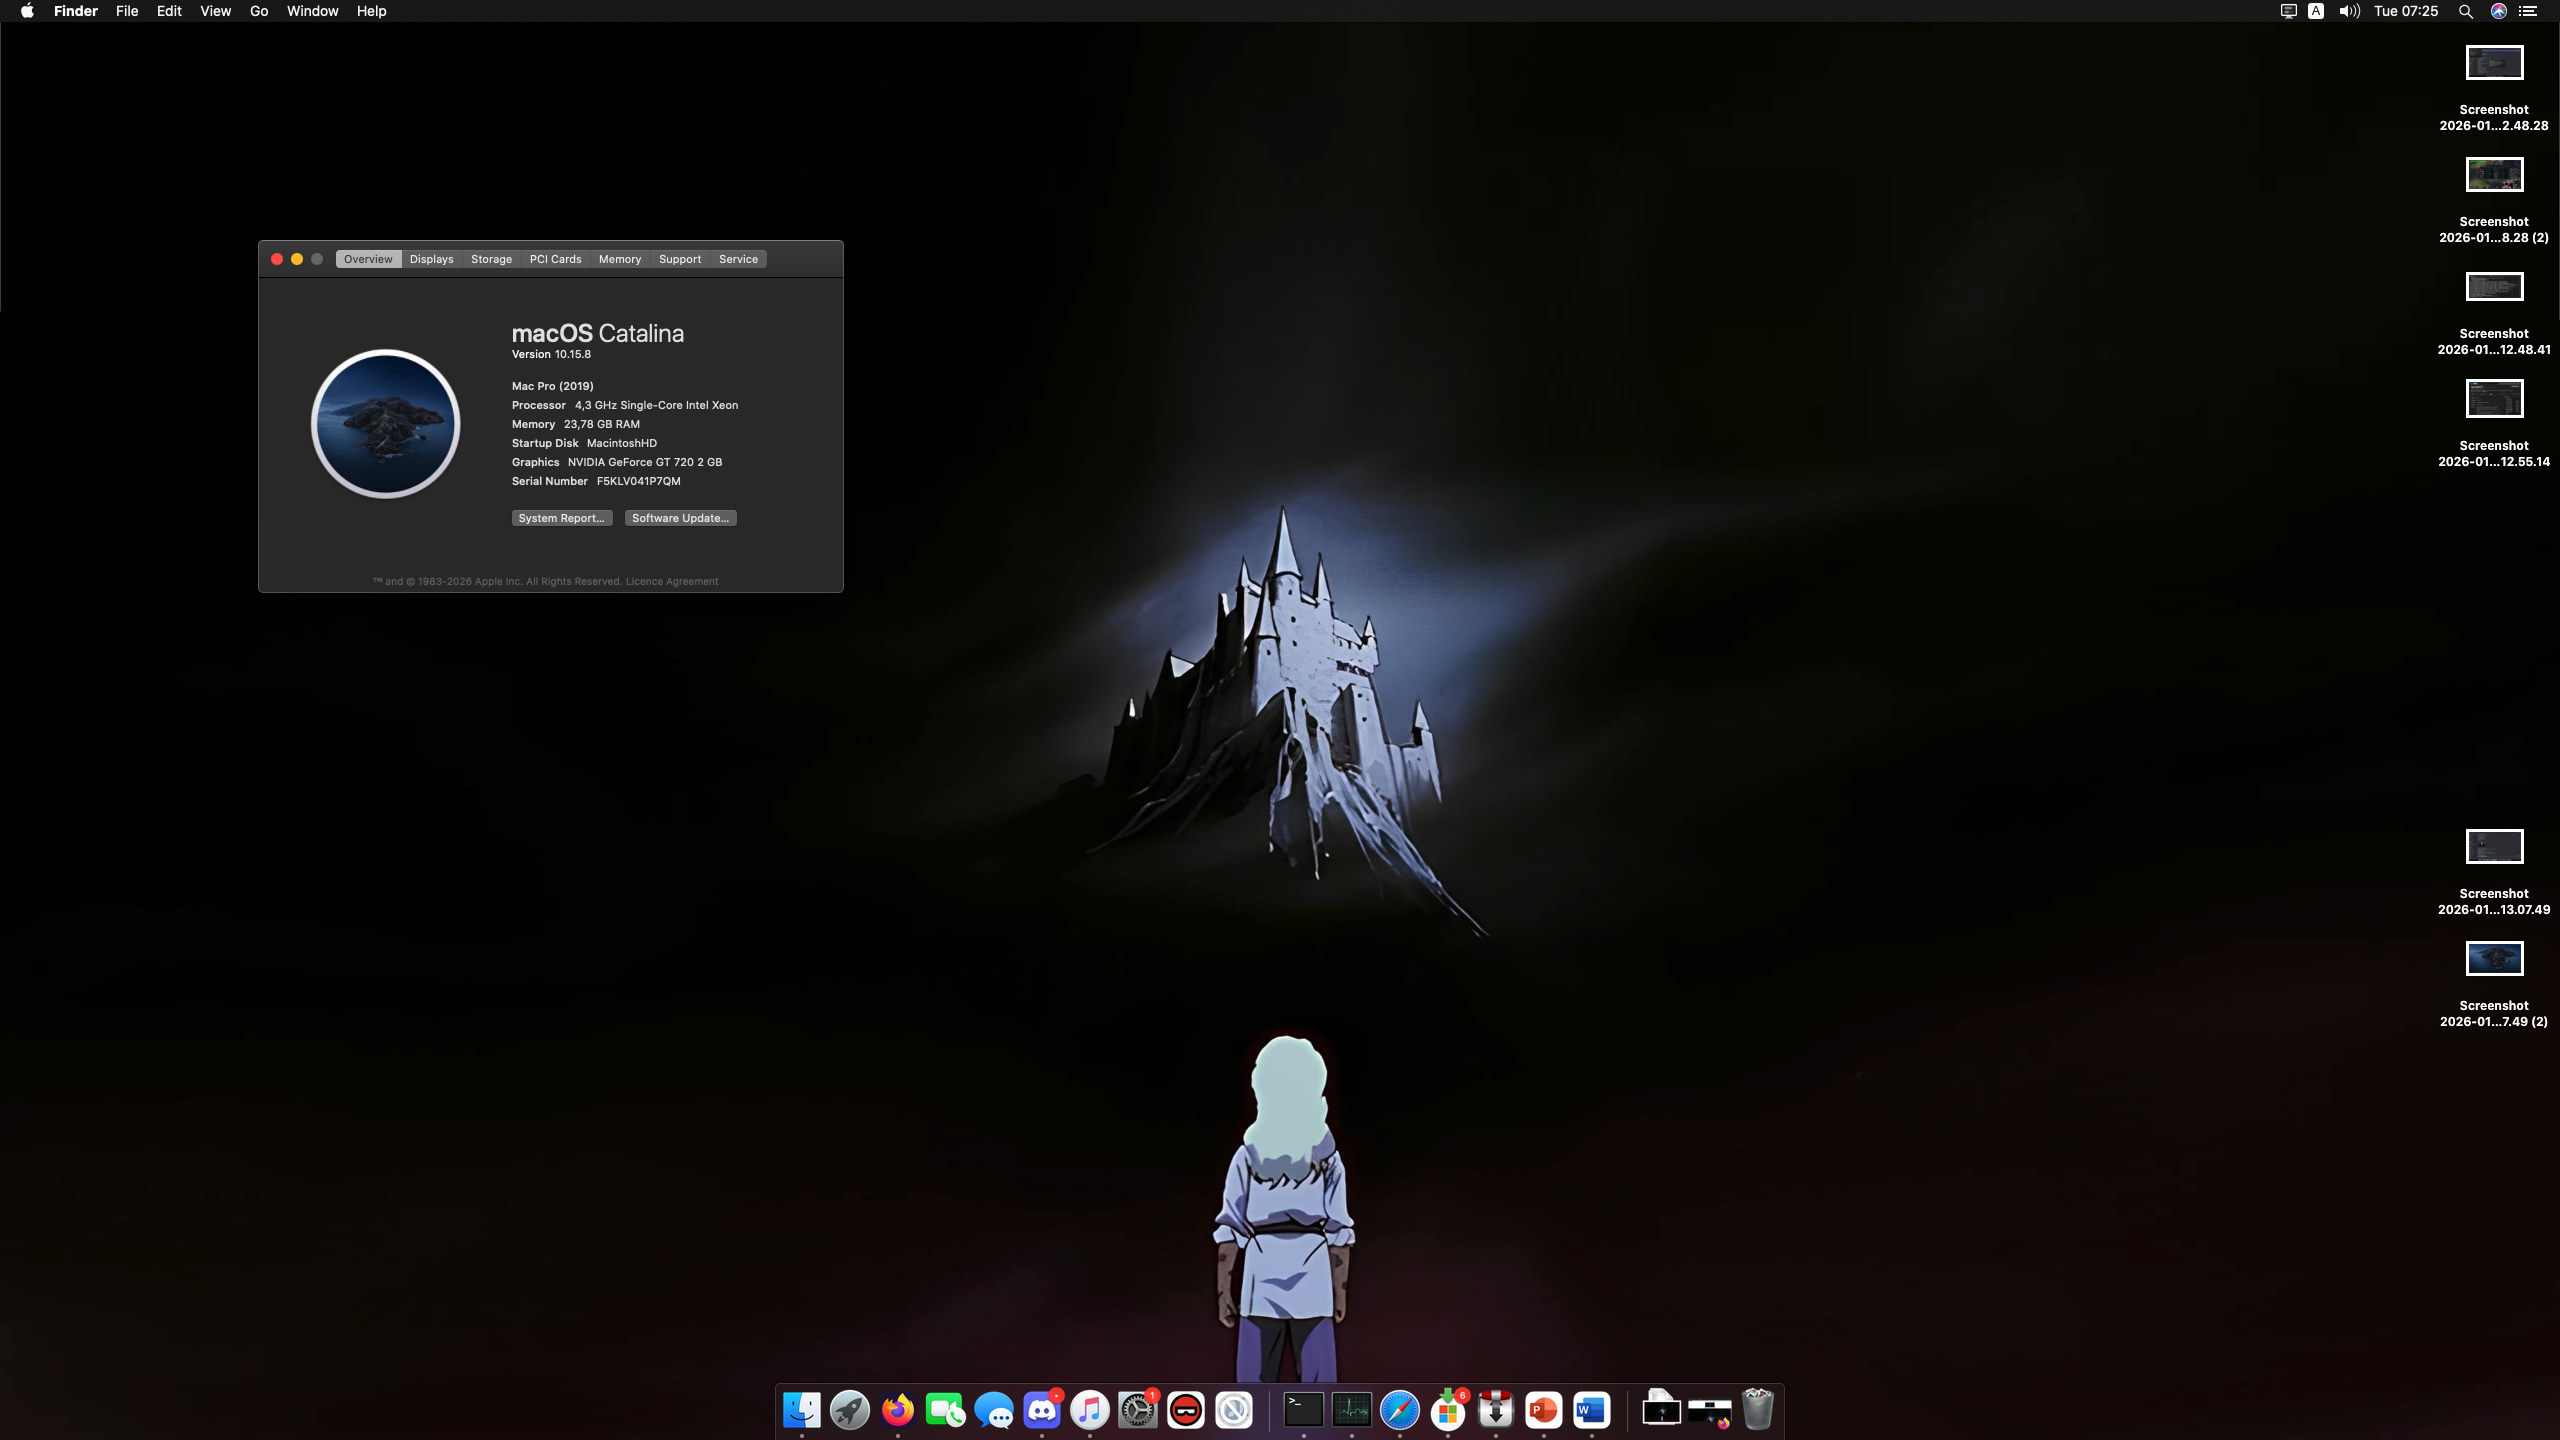Open Microsoft Word in Dock
Screen dimensions: 2560x1440
tap(1591, 1410)
